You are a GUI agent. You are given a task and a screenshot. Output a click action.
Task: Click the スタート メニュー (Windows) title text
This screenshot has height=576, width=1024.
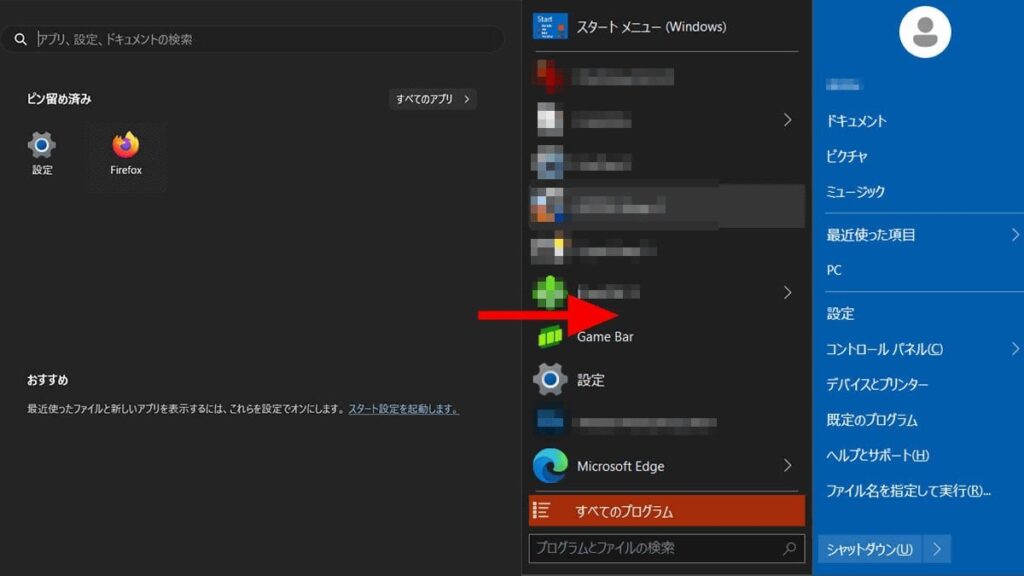pyautogui.click(x=651, y=27)
